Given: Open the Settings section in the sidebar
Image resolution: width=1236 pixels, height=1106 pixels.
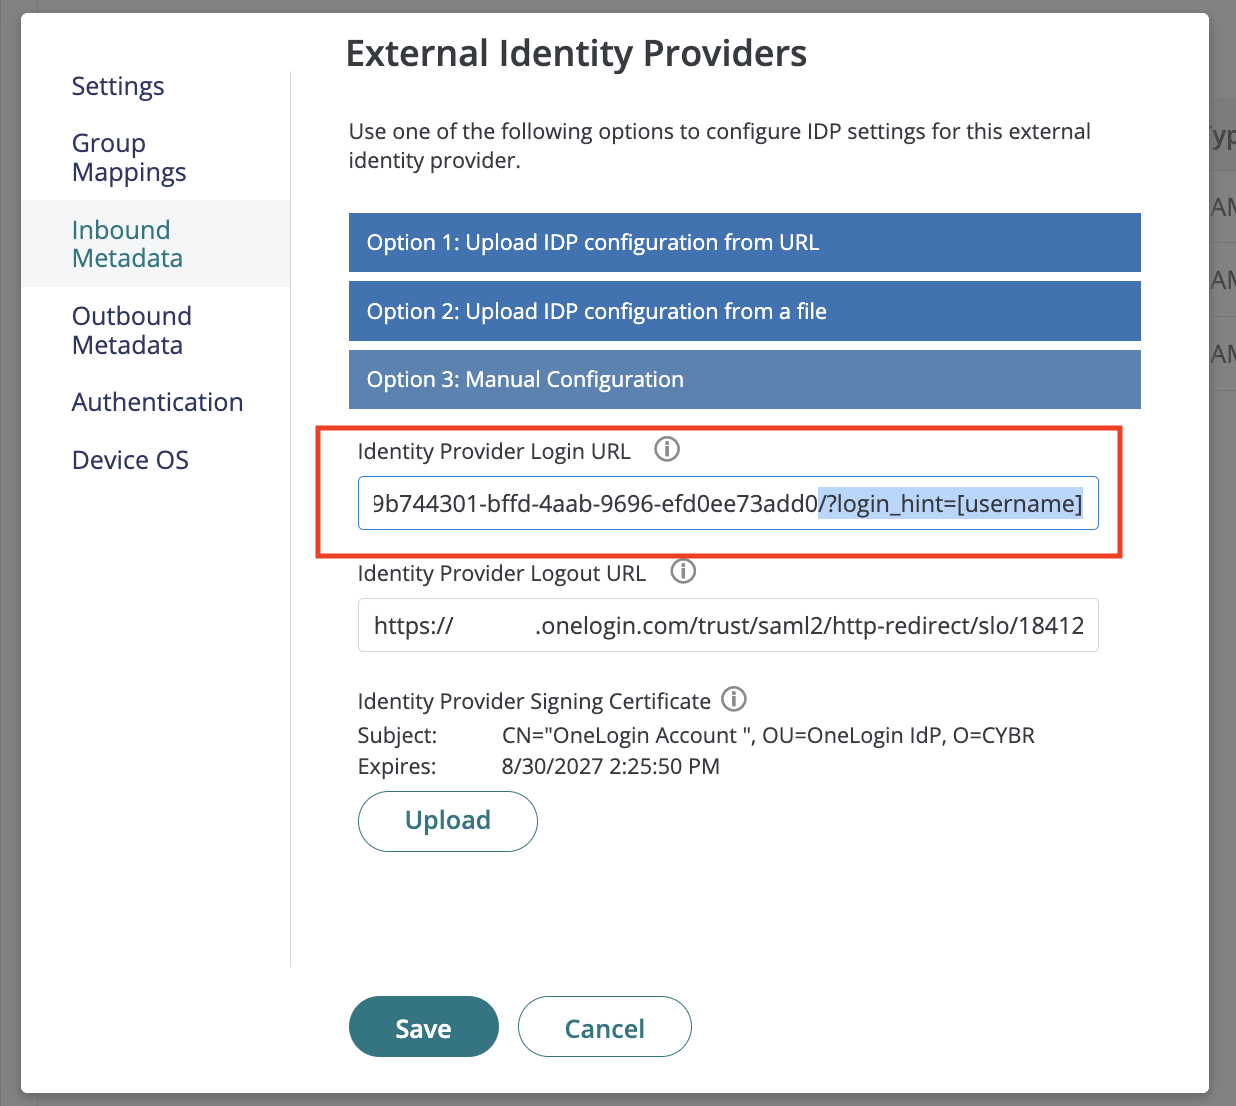Looking at the screenshot, I should click(117, 87).
